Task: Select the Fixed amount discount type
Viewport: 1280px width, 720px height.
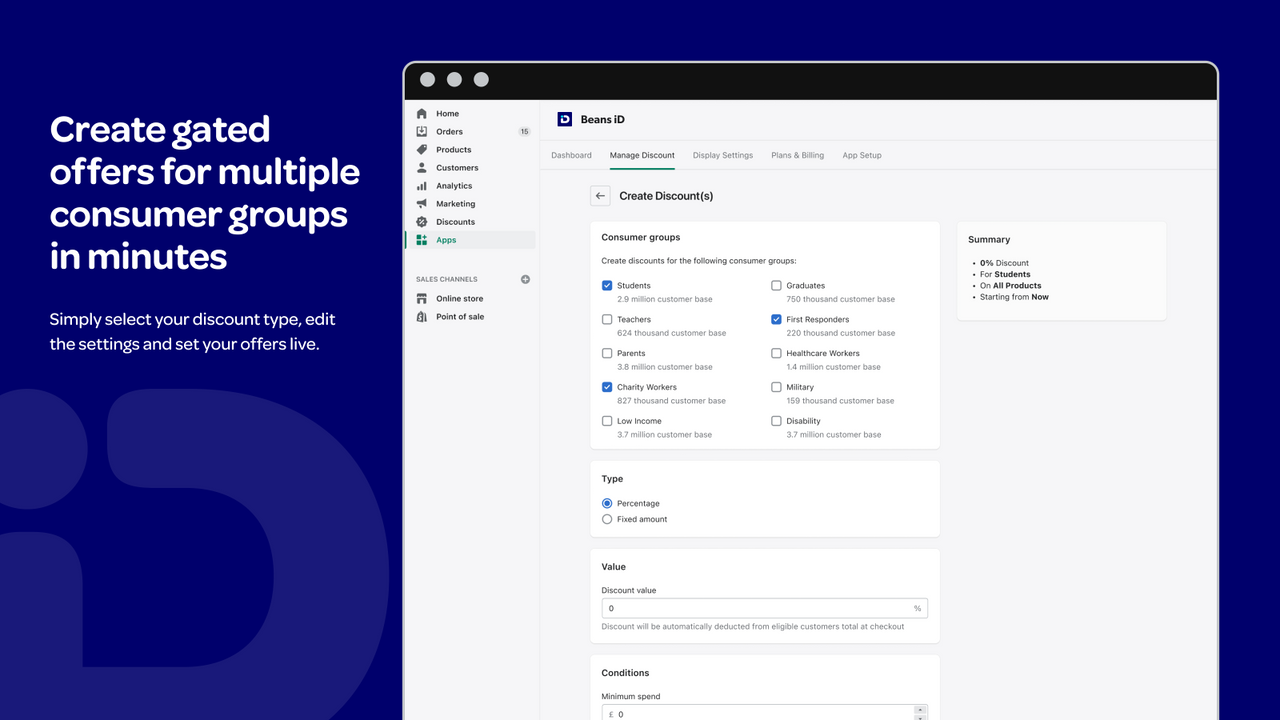Action: 607,520
